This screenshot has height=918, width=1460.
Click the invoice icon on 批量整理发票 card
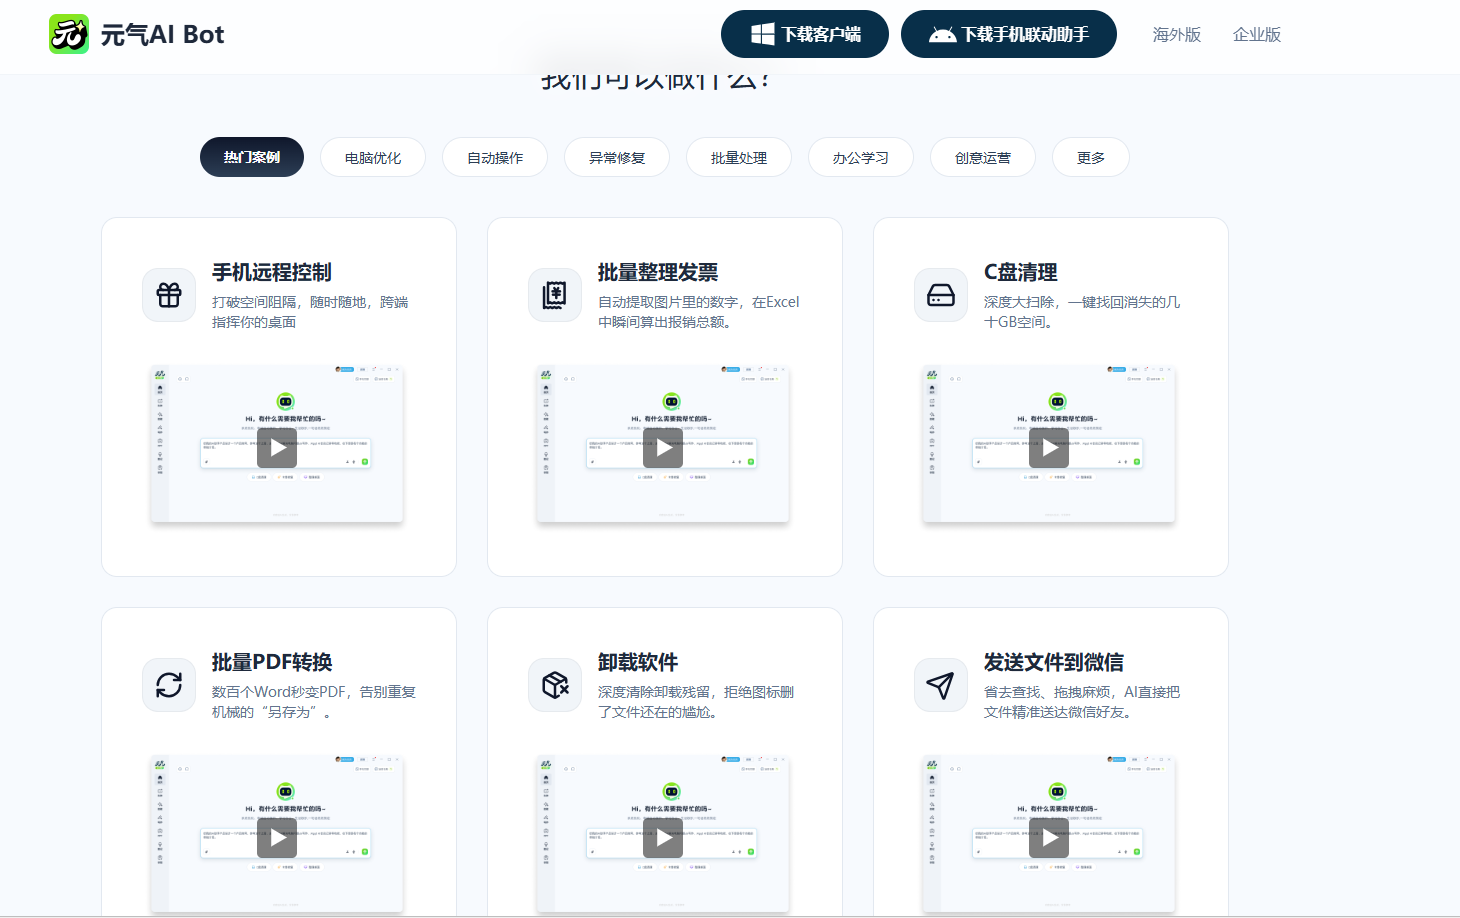click(x=555, y=294)
